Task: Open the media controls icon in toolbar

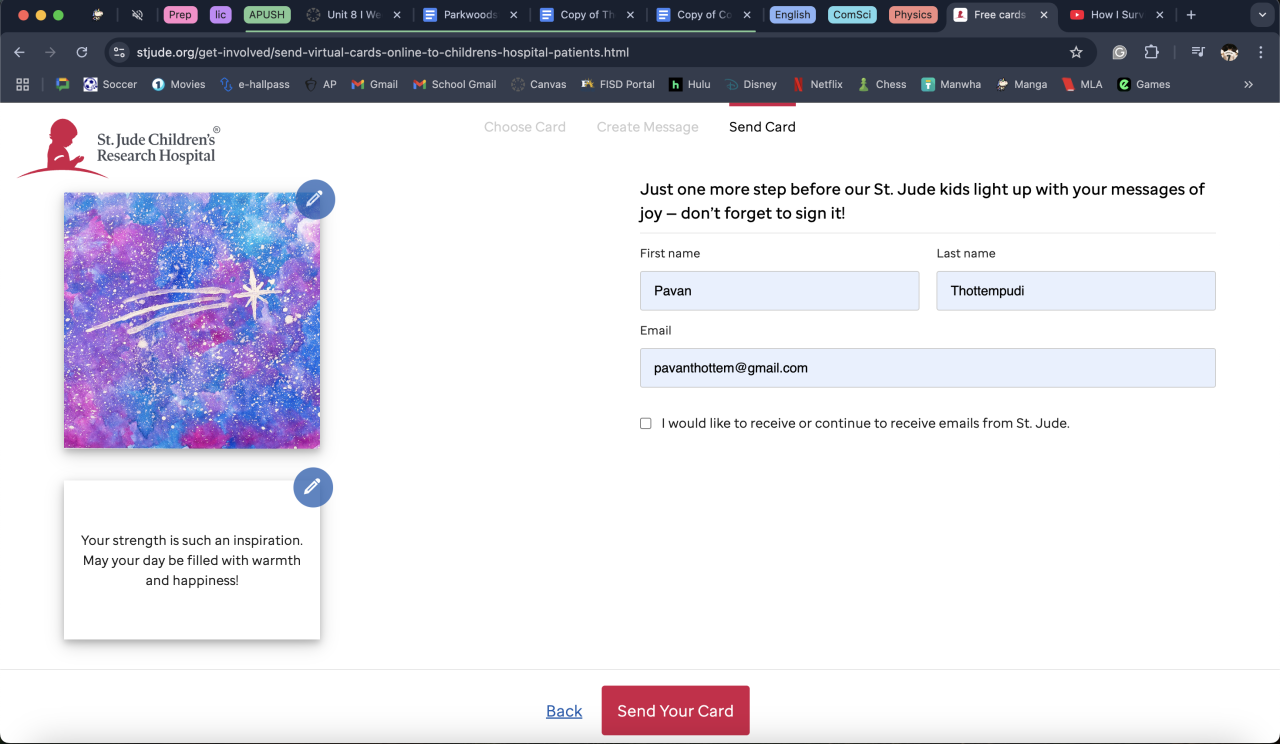Action: pyautogui.click(x=1198, y=52)
